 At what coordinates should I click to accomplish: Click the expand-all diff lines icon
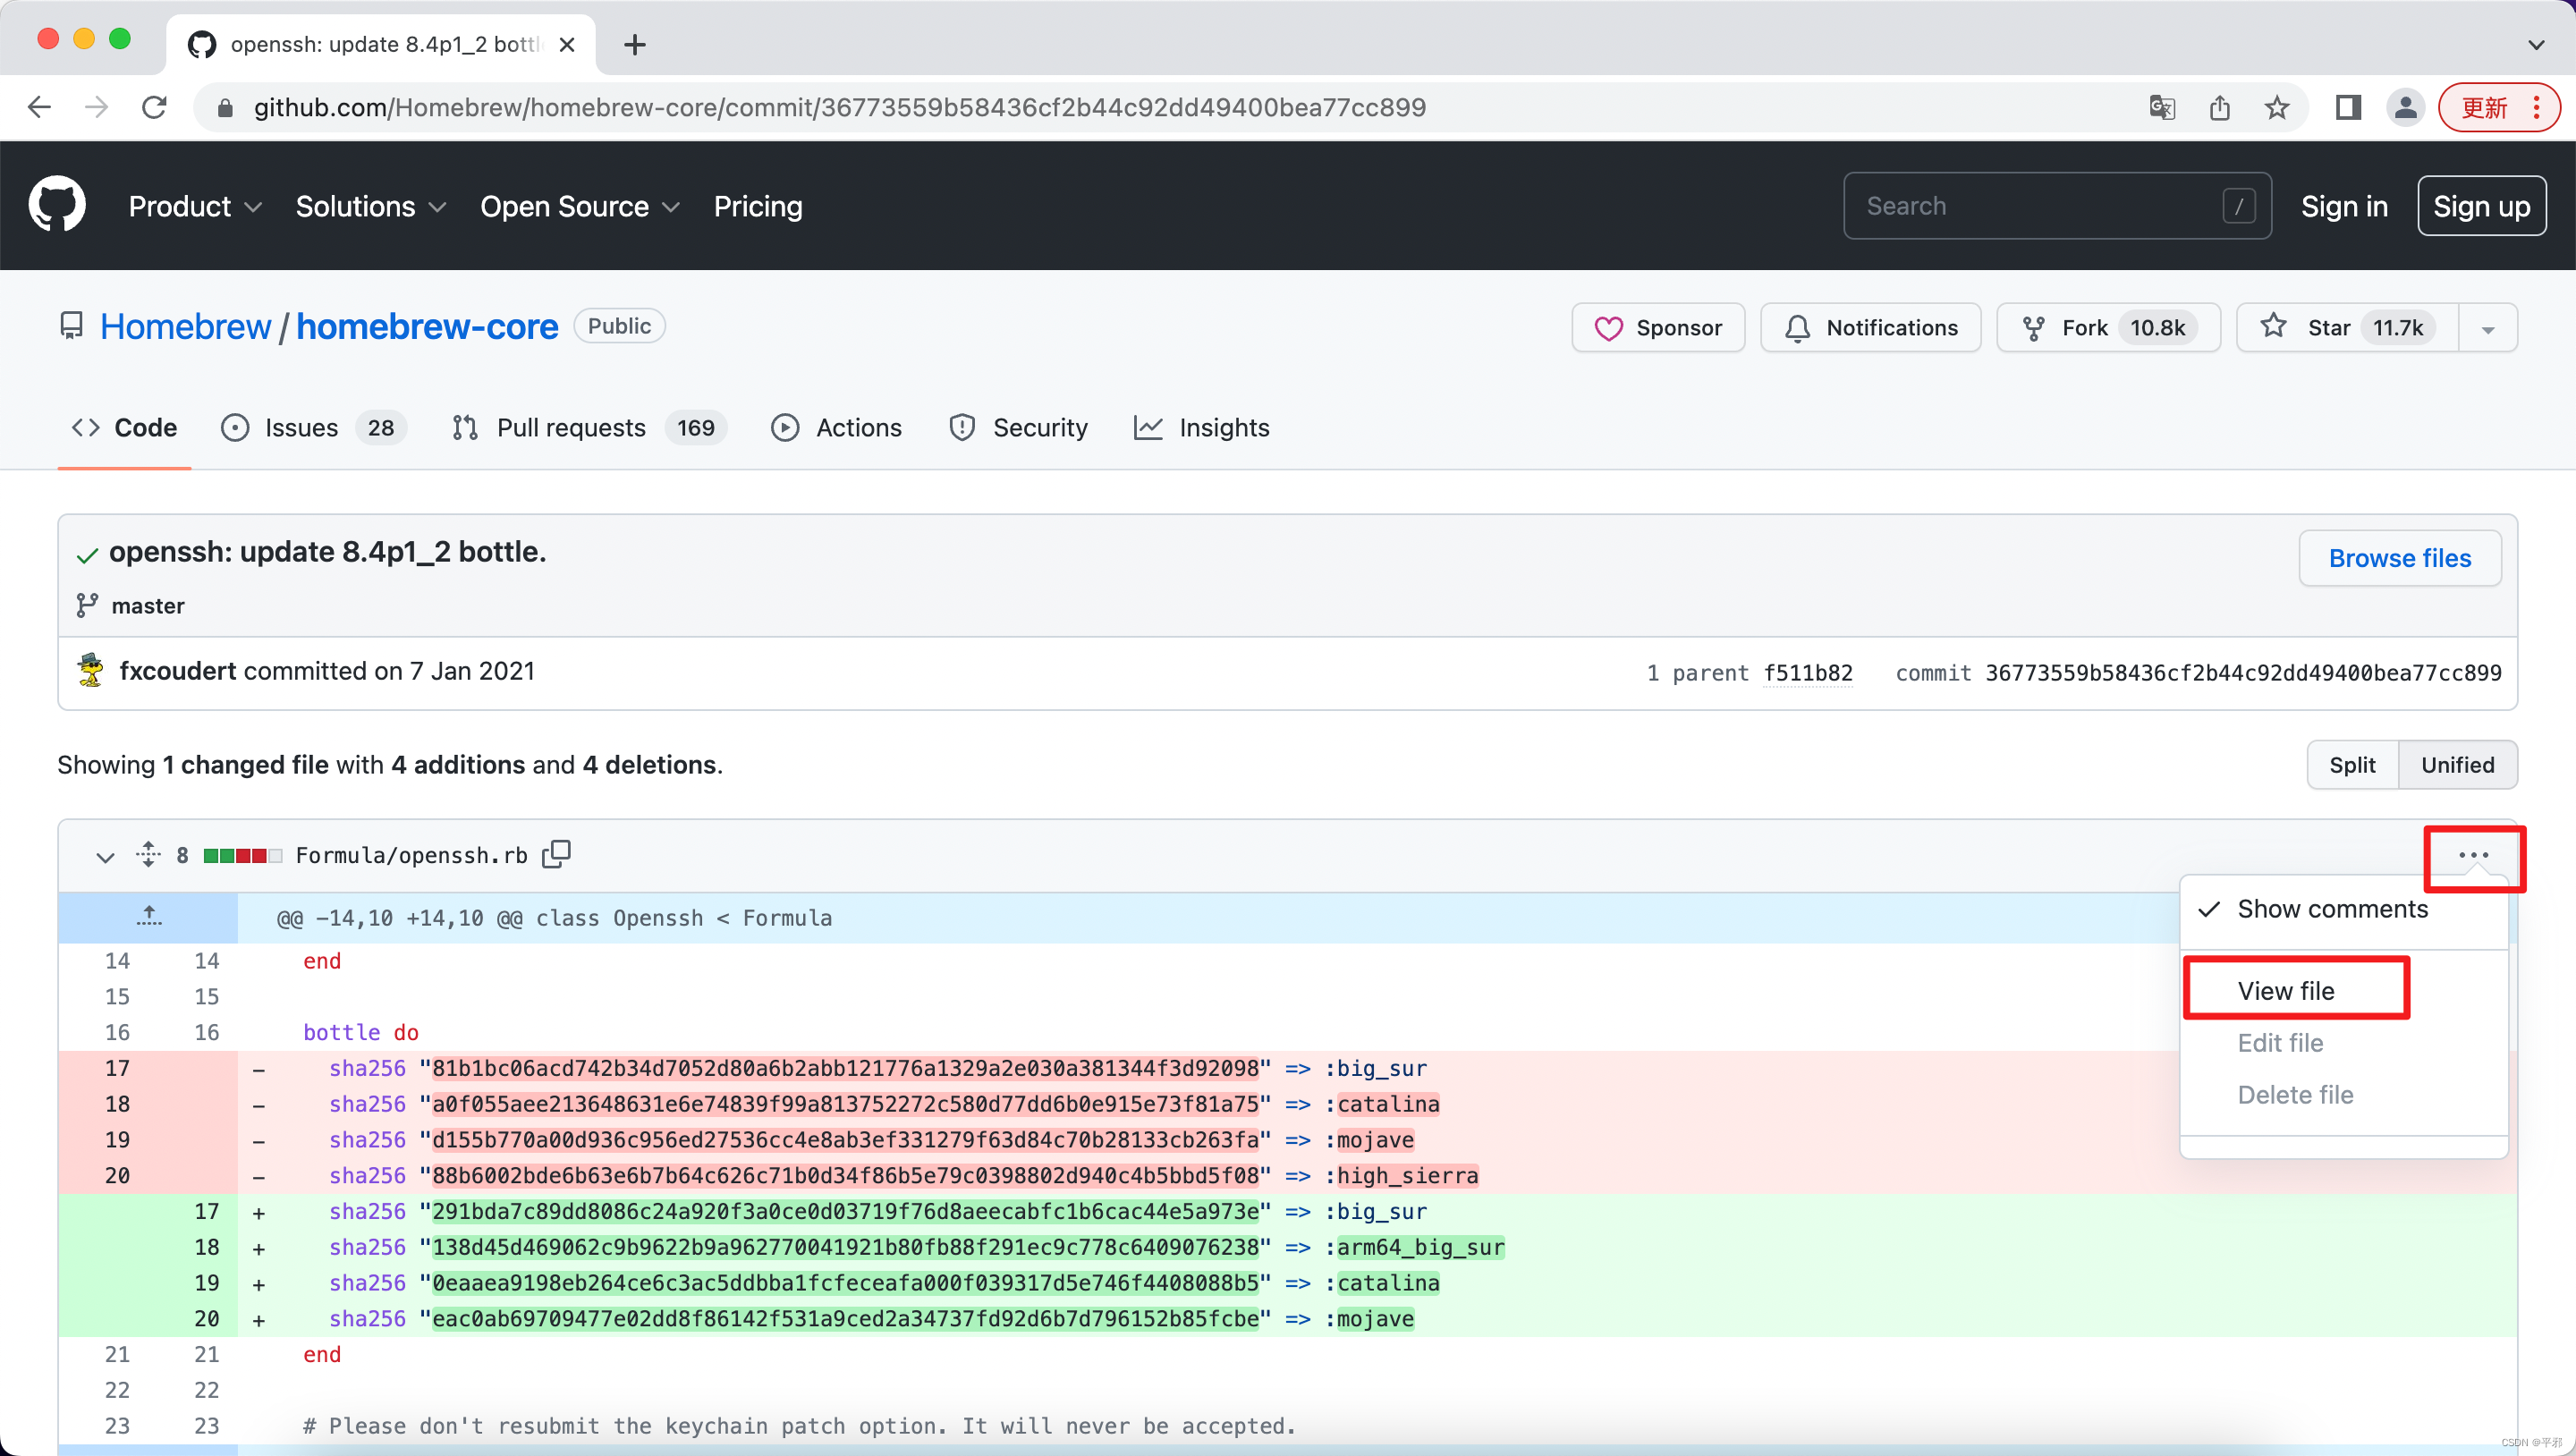(x=148, y=854)
